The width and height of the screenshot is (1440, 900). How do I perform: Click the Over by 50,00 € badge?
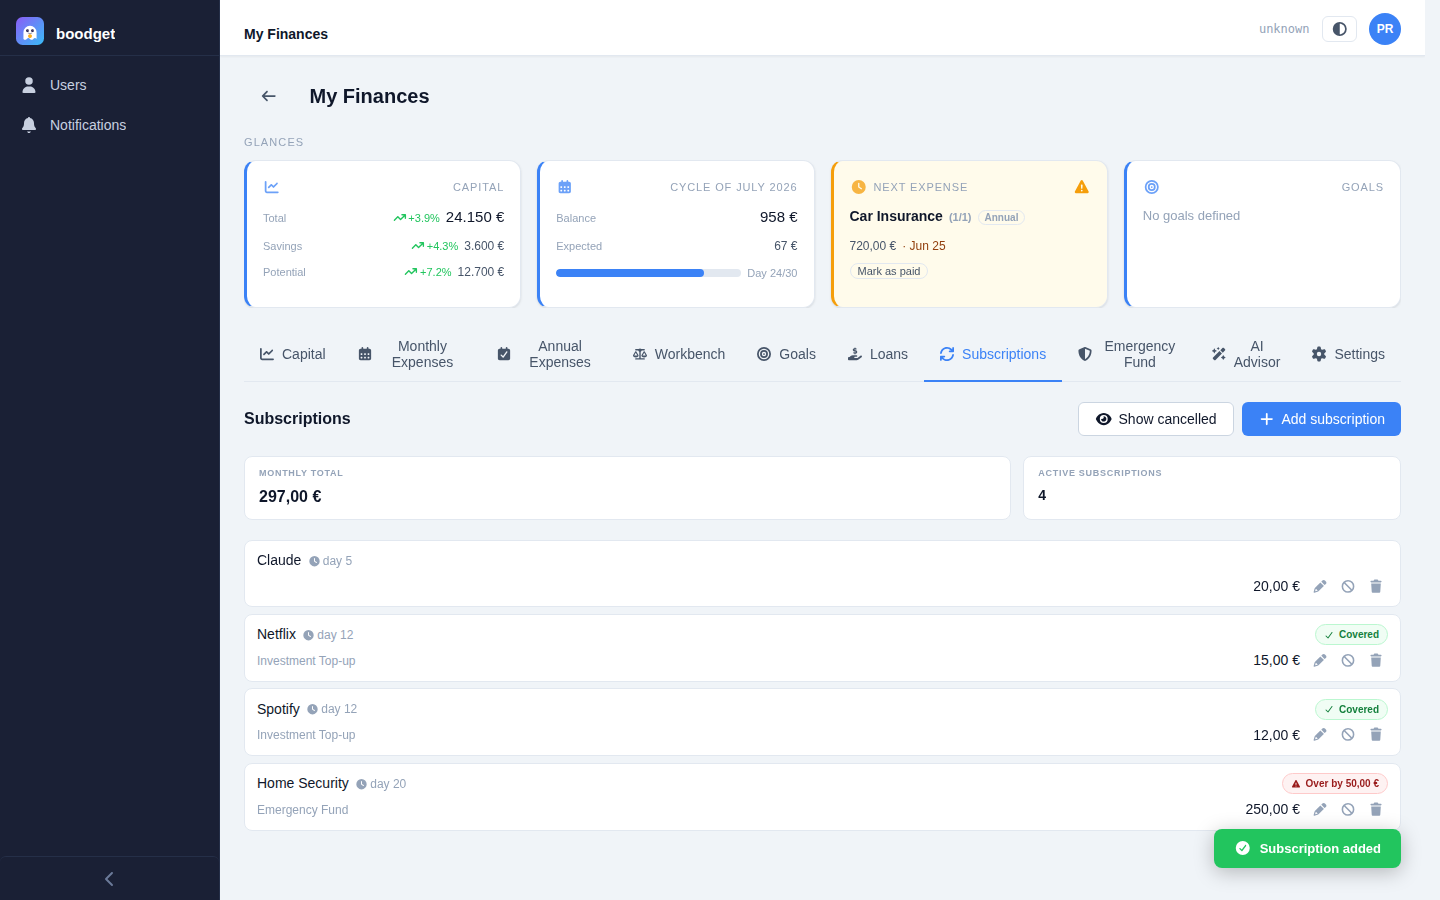tap(1335, 783)
